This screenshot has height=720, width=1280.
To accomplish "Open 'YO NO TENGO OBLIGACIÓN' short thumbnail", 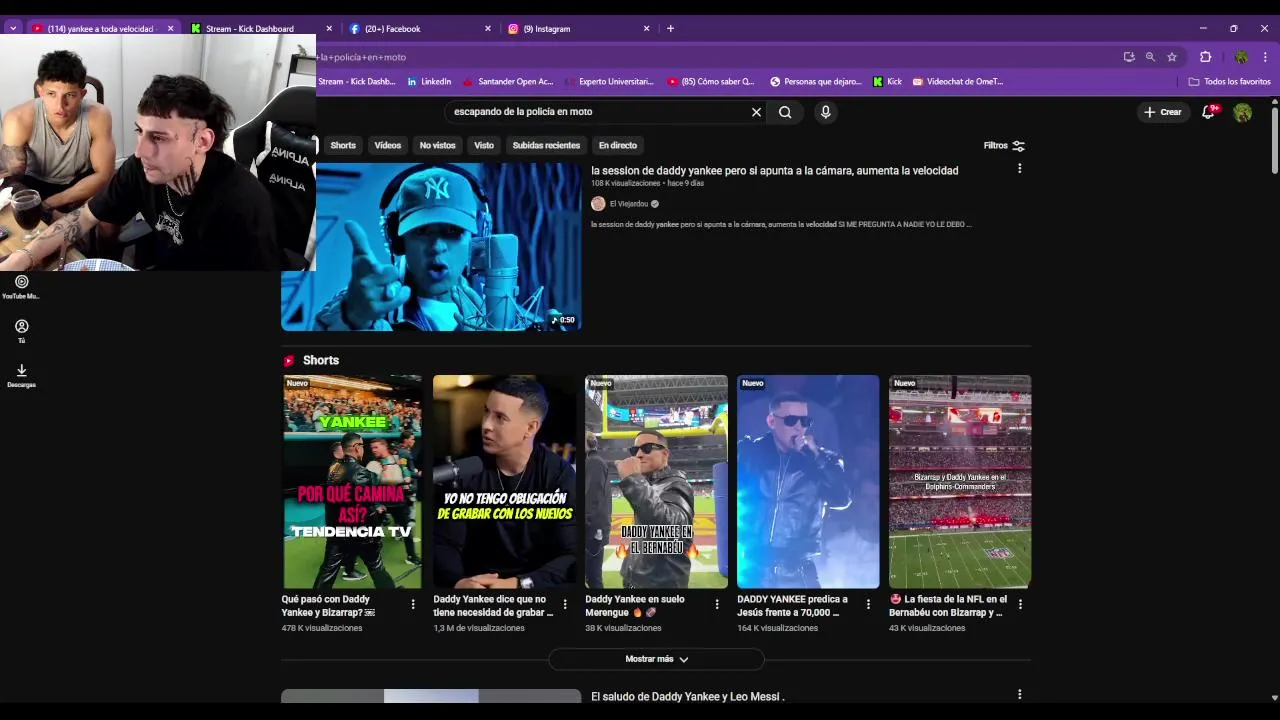I will point(504,482).
